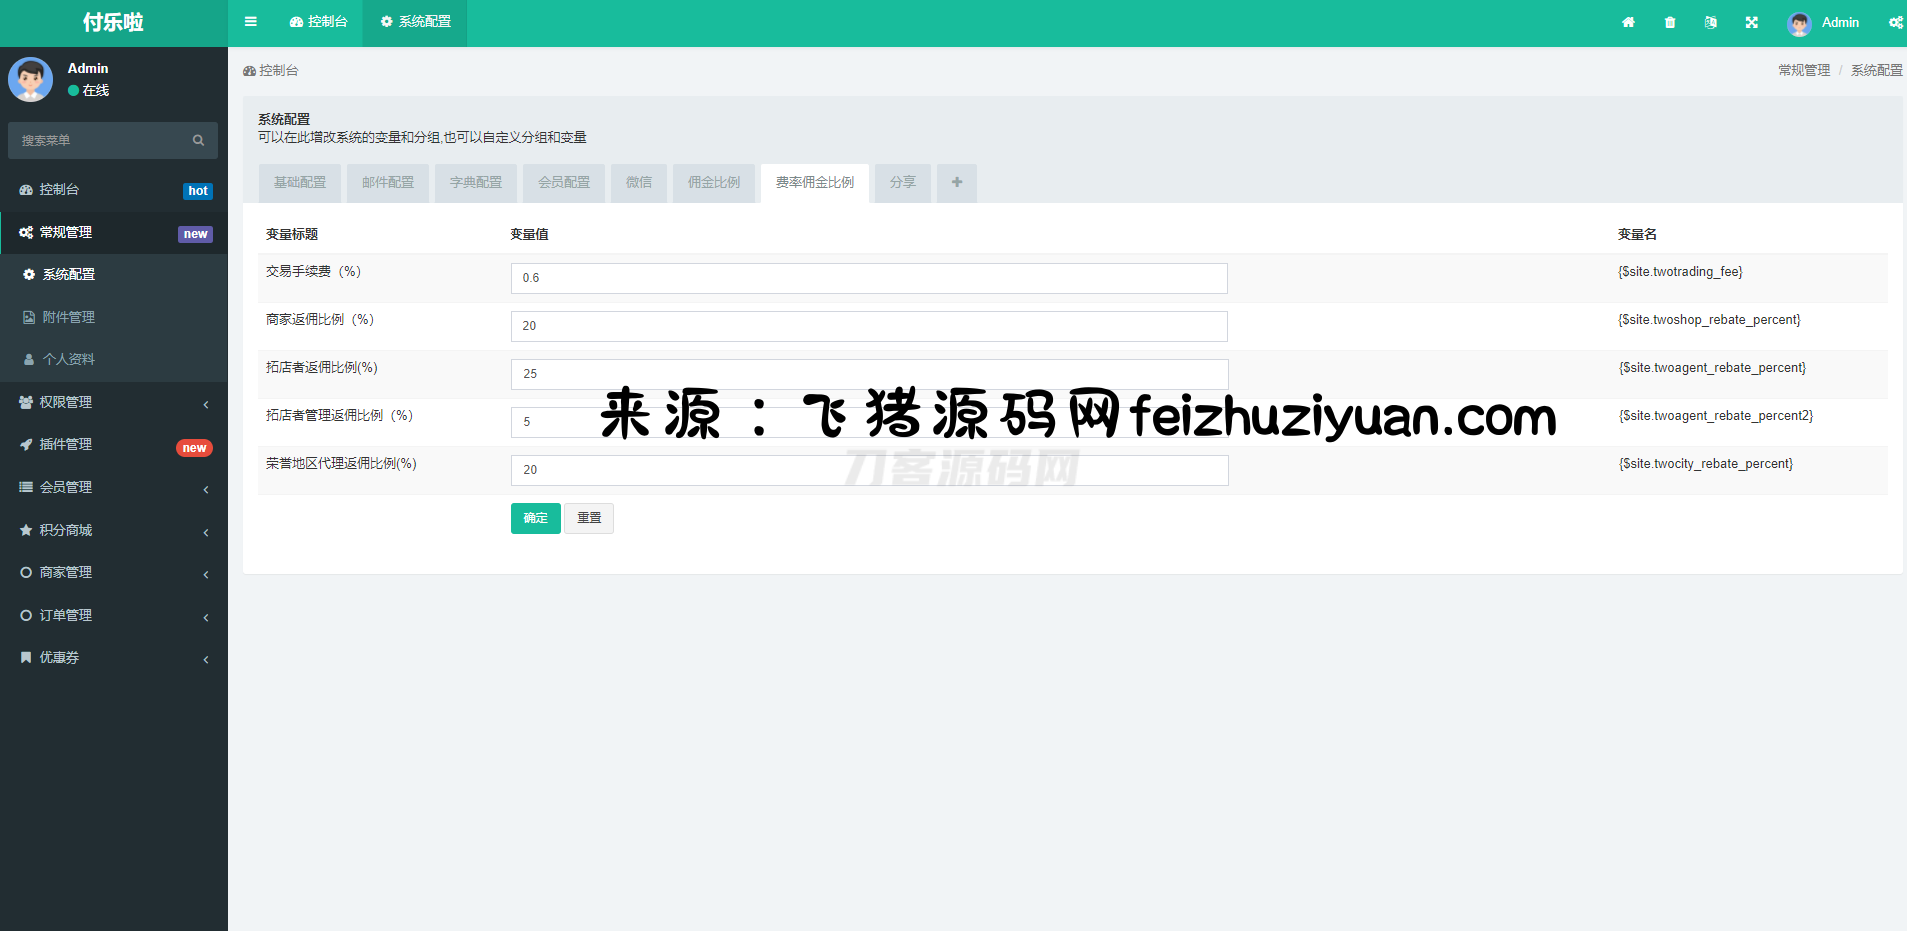Expand the 优惠券 sidebar menu

coord(113,658)
